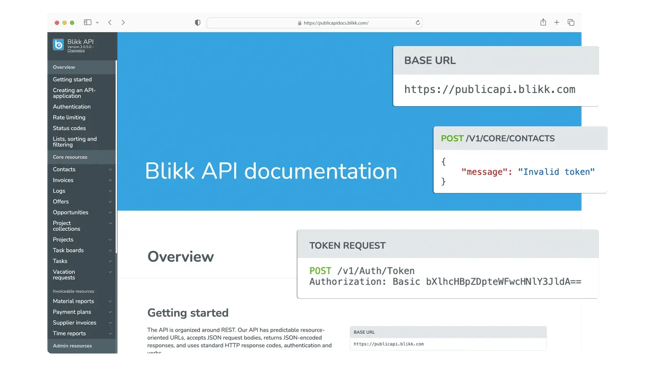
Task: Expand the Contacts chevron
Action: coord(110,169)
